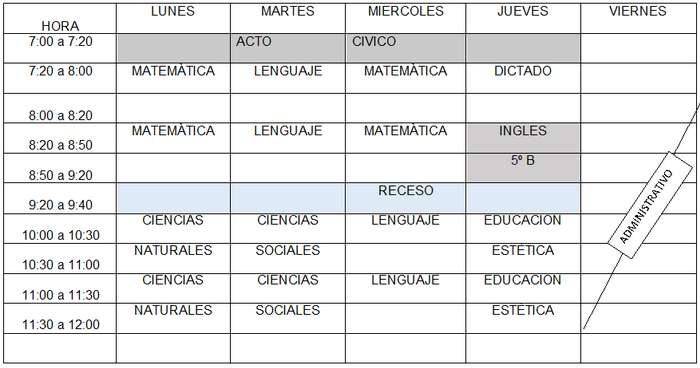This screenshot has width=700, height=368.
Task: Click the LUNES column header
Action: [173, 18]
